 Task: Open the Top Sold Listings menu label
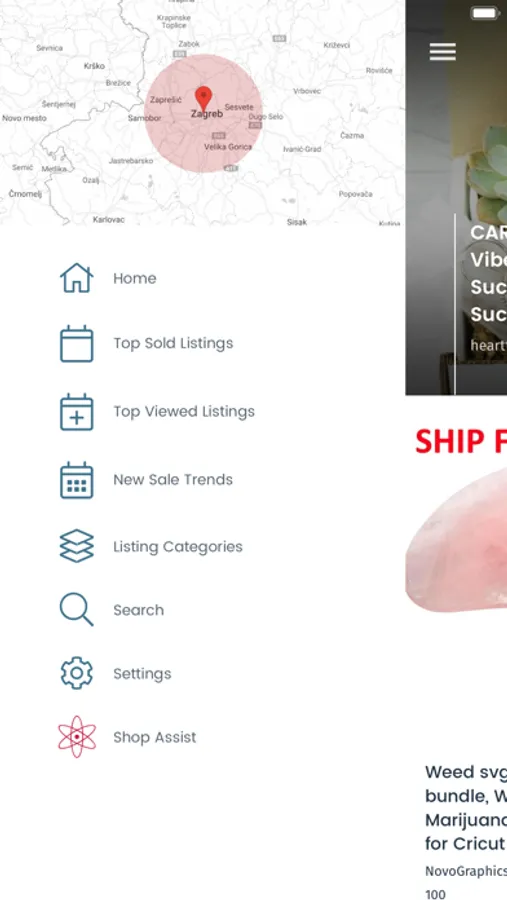173,343
